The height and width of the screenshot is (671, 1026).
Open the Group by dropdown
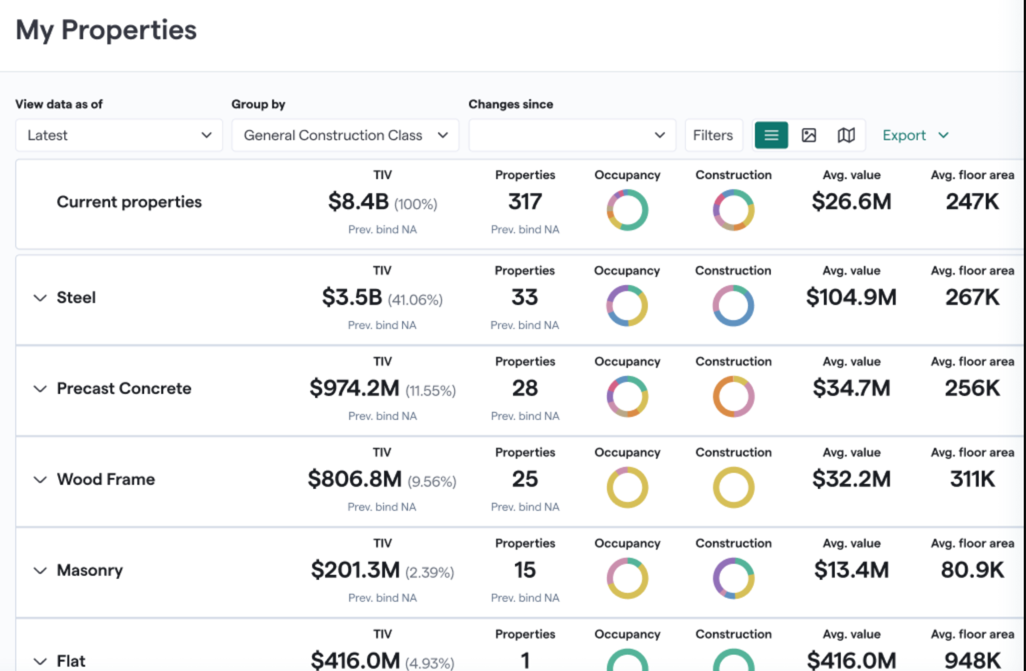coord(345,136)
